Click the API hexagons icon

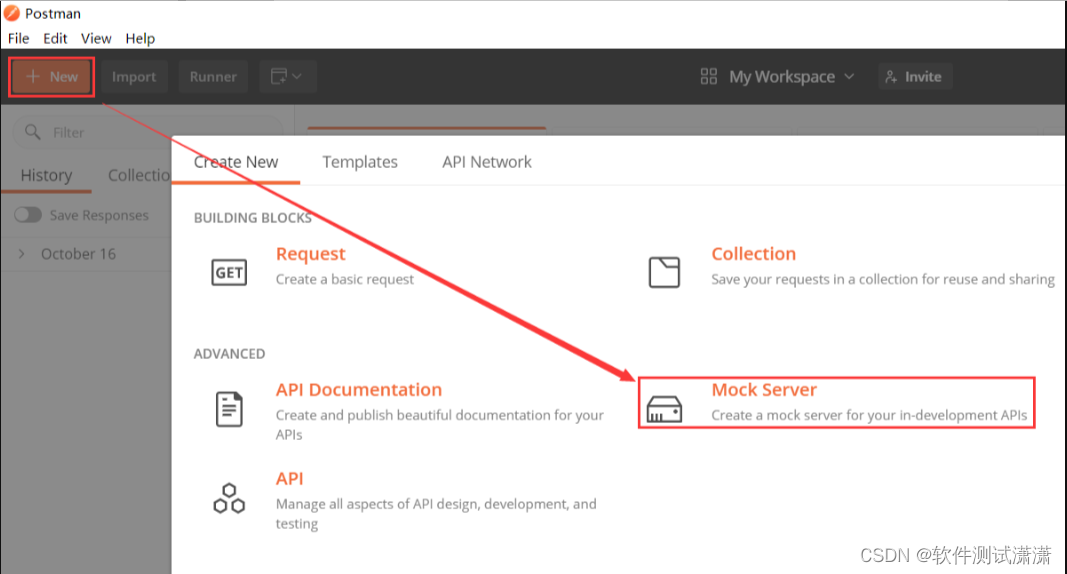(229, 499)
